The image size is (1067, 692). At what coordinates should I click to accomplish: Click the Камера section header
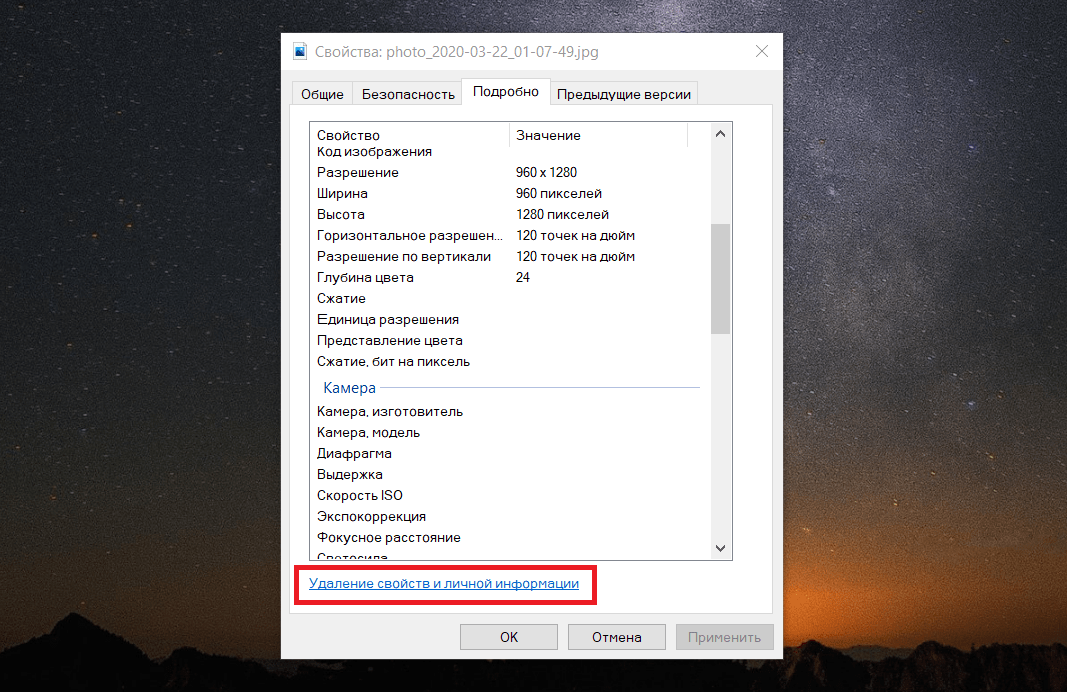tap(349, 387)
